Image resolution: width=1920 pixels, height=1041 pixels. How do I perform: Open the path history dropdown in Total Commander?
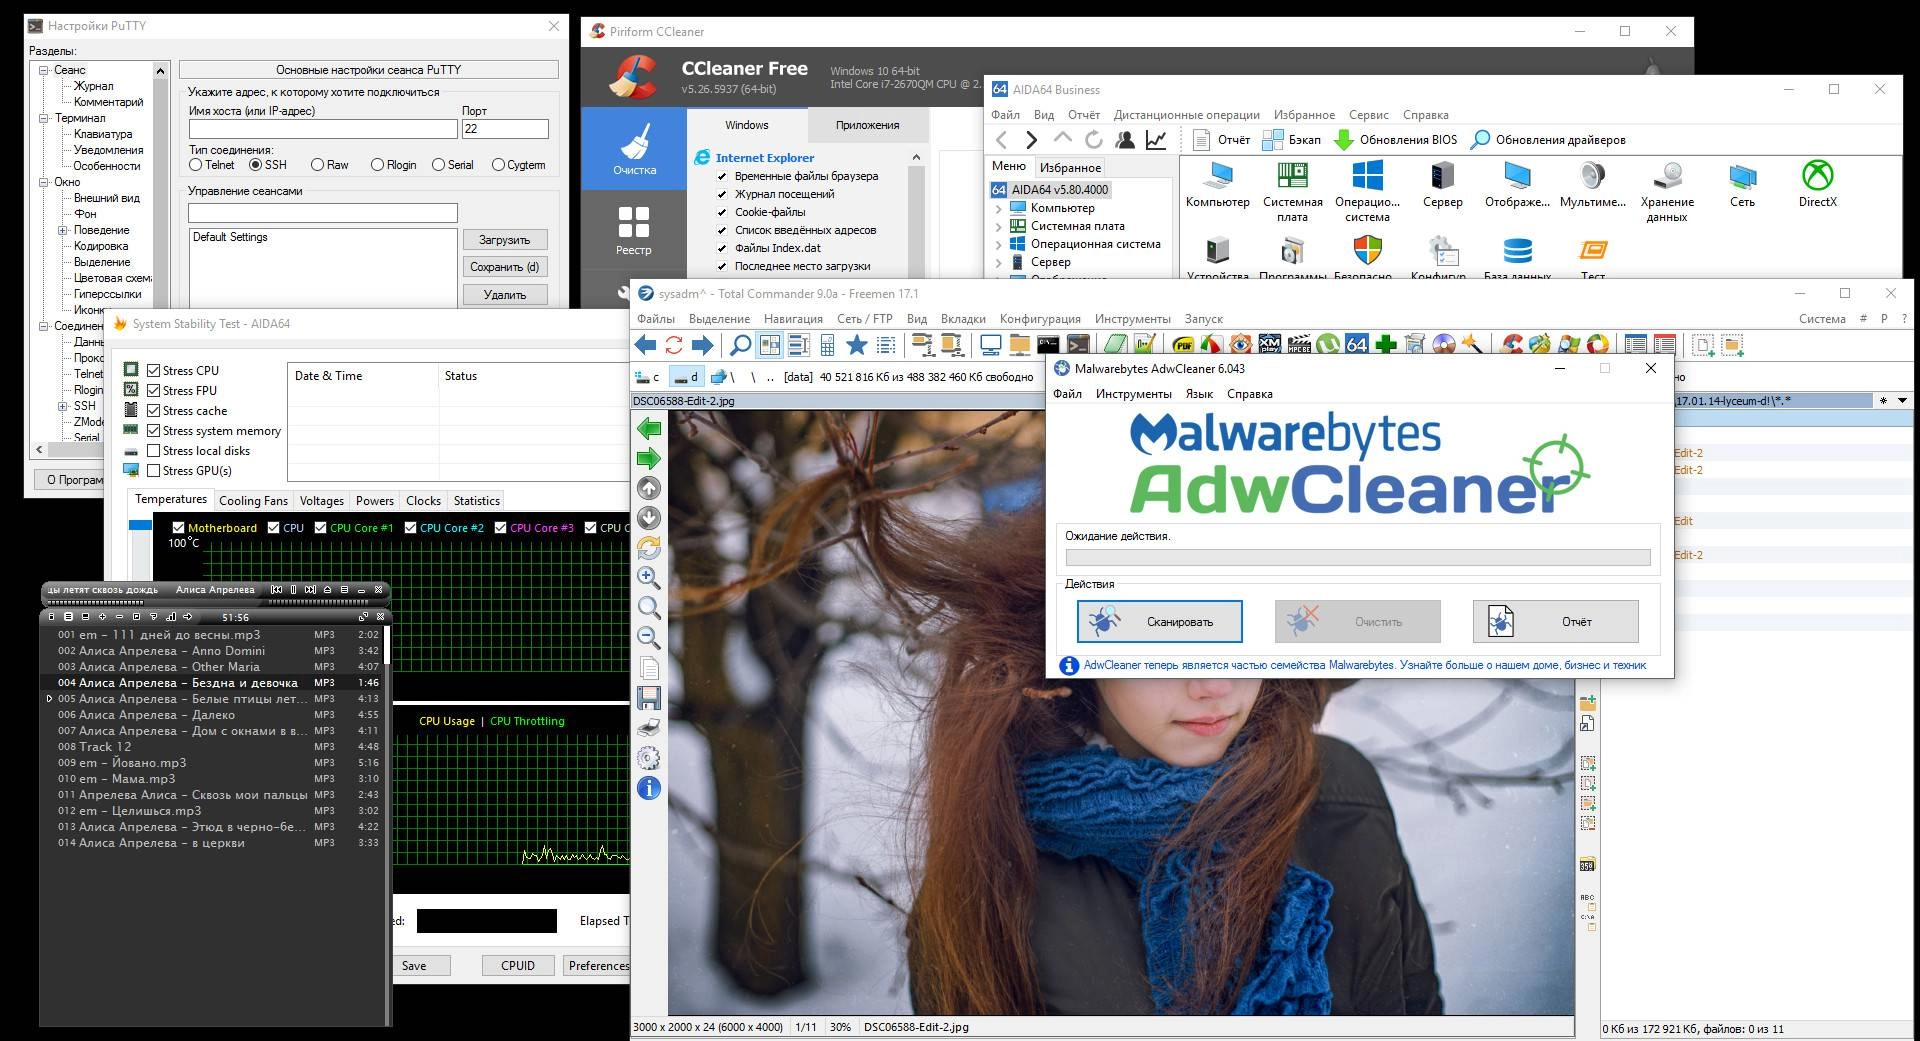point(1902,400)
